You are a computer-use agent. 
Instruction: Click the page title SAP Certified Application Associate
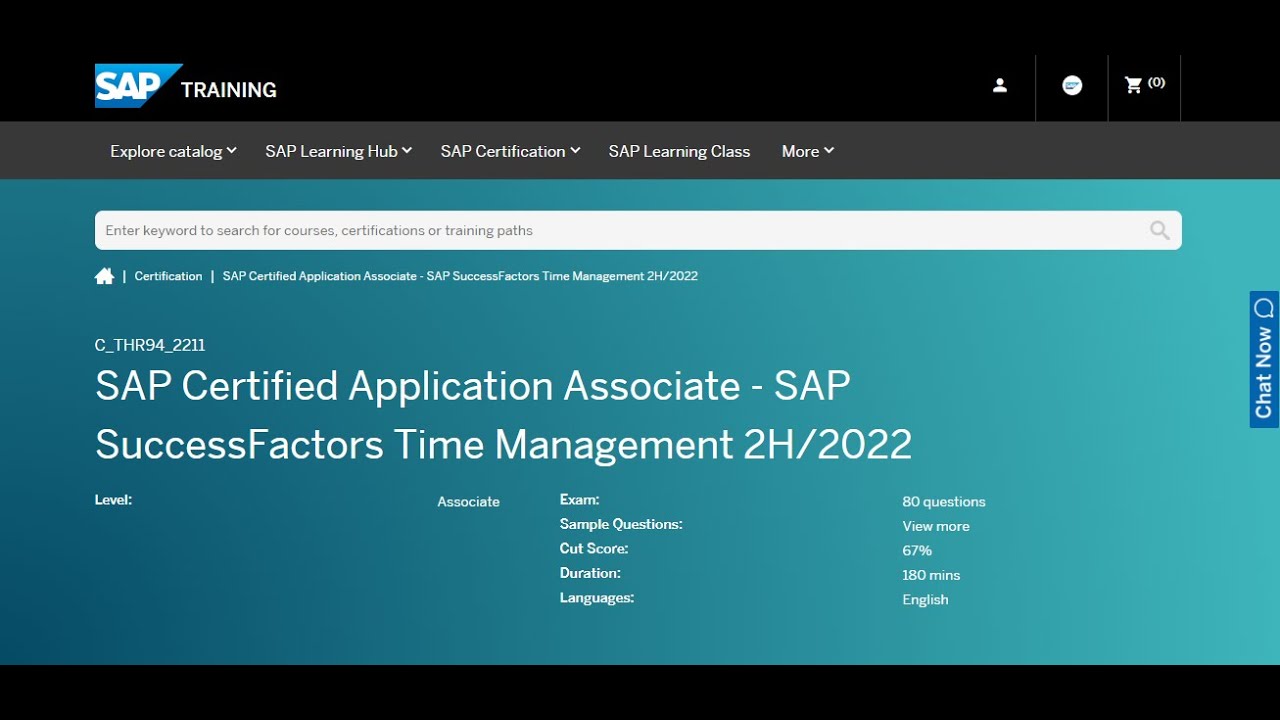pos(503,415)
